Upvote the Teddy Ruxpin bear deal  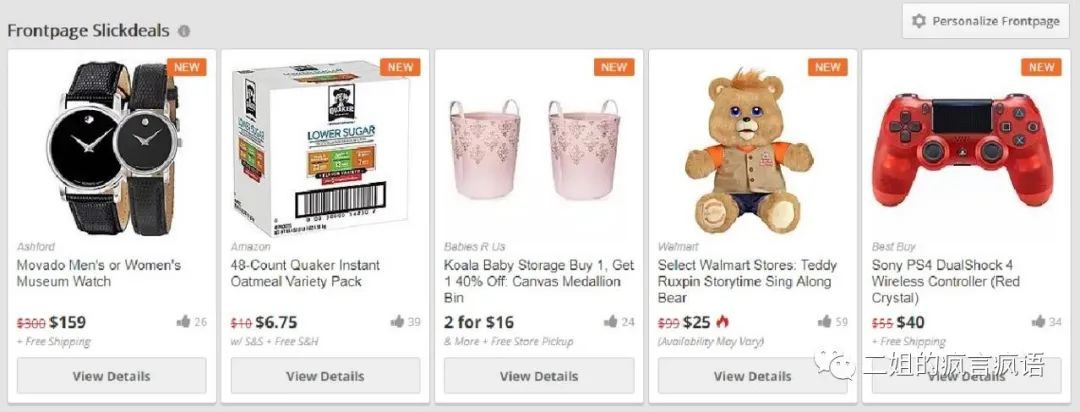pyautogui.click(x=825, y=322)
